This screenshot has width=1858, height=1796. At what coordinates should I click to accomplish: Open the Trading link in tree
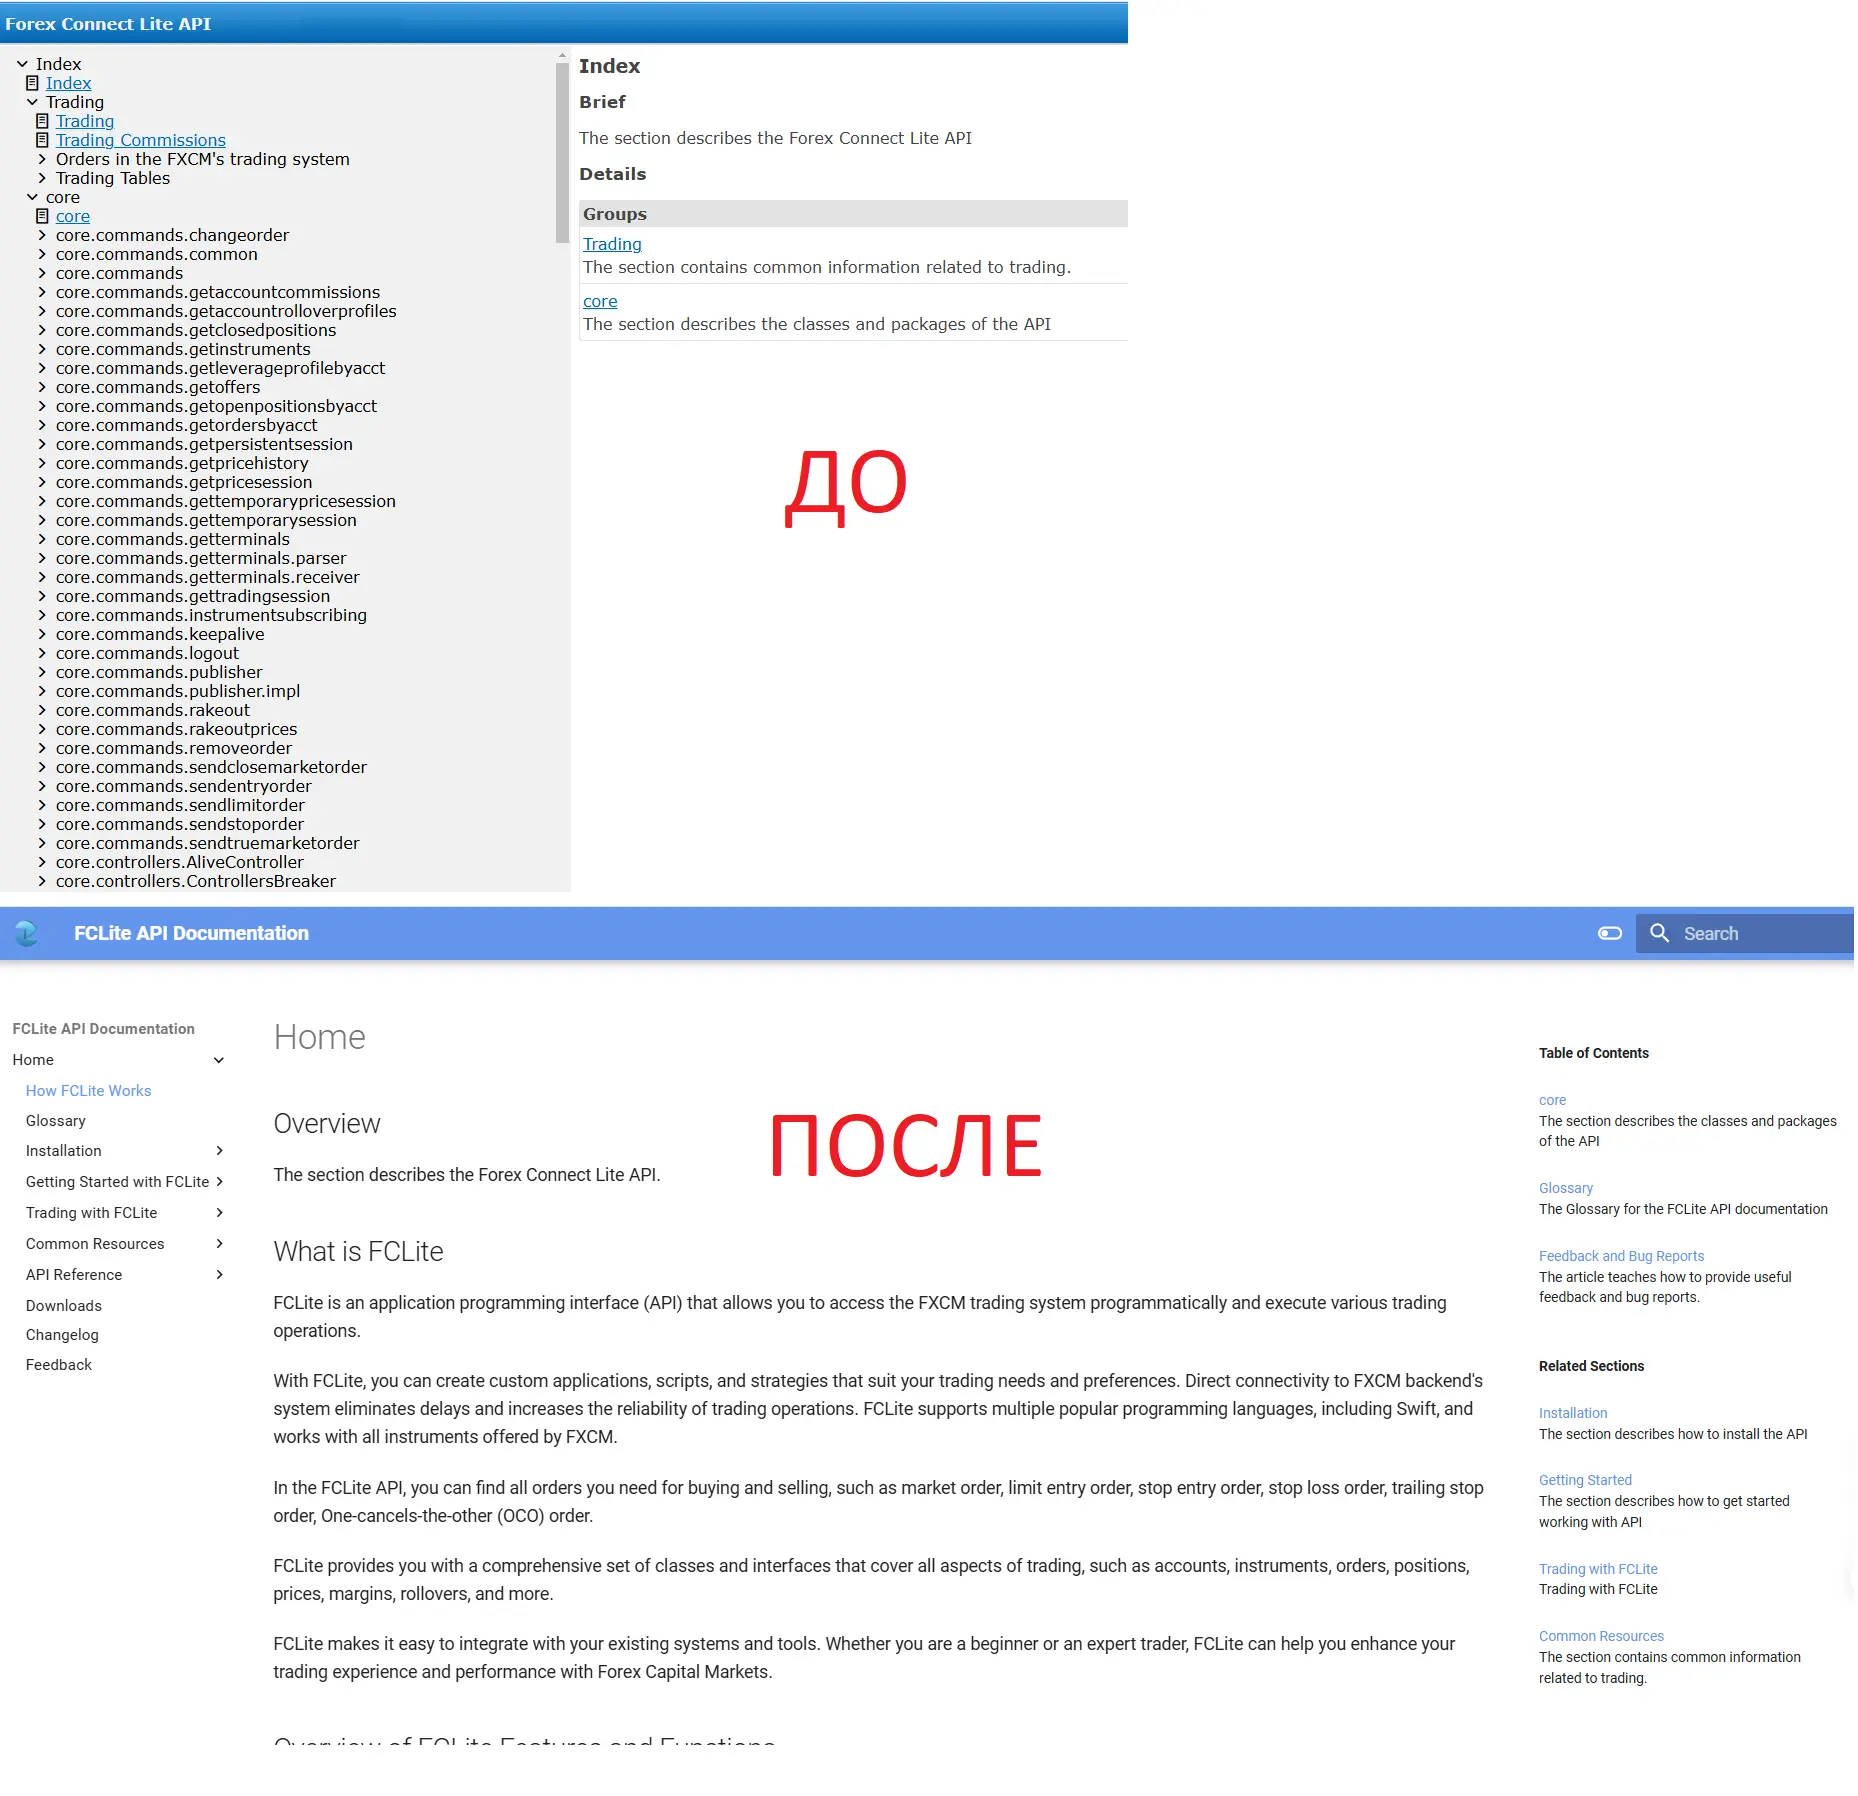point(85,121)
